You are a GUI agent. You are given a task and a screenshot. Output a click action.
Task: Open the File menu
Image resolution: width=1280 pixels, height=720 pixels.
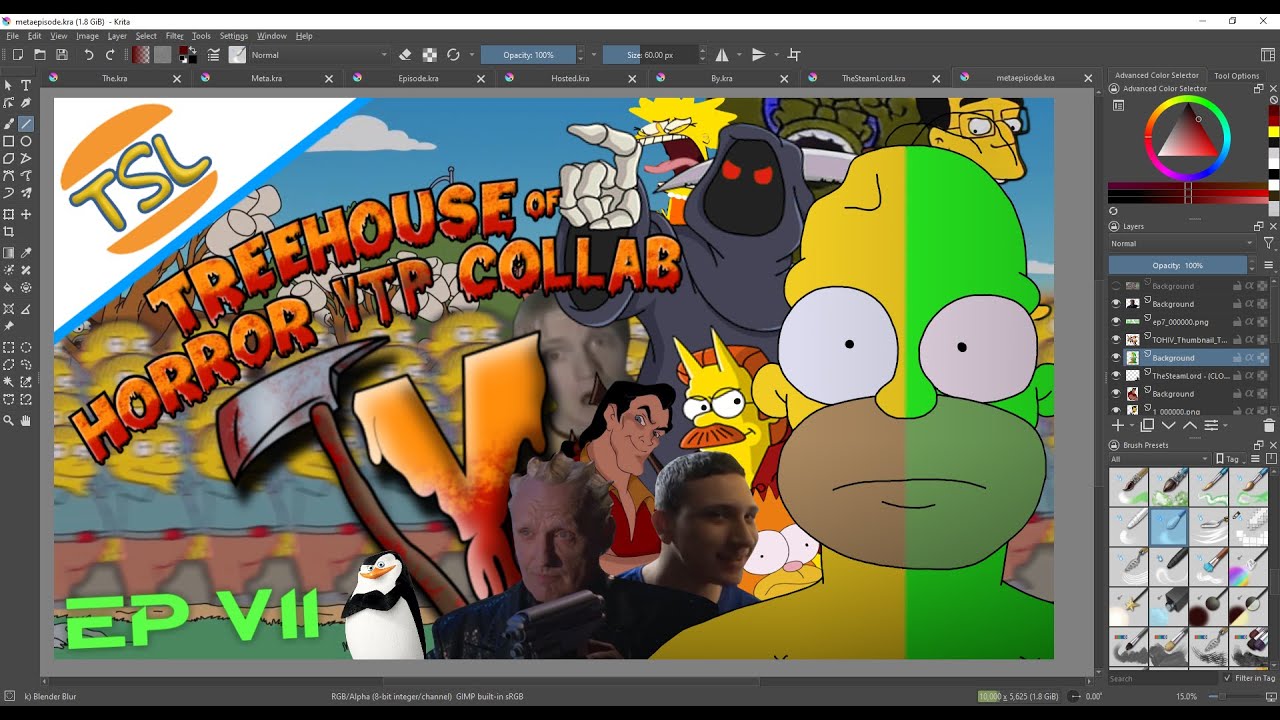click(x=13, y=36)
